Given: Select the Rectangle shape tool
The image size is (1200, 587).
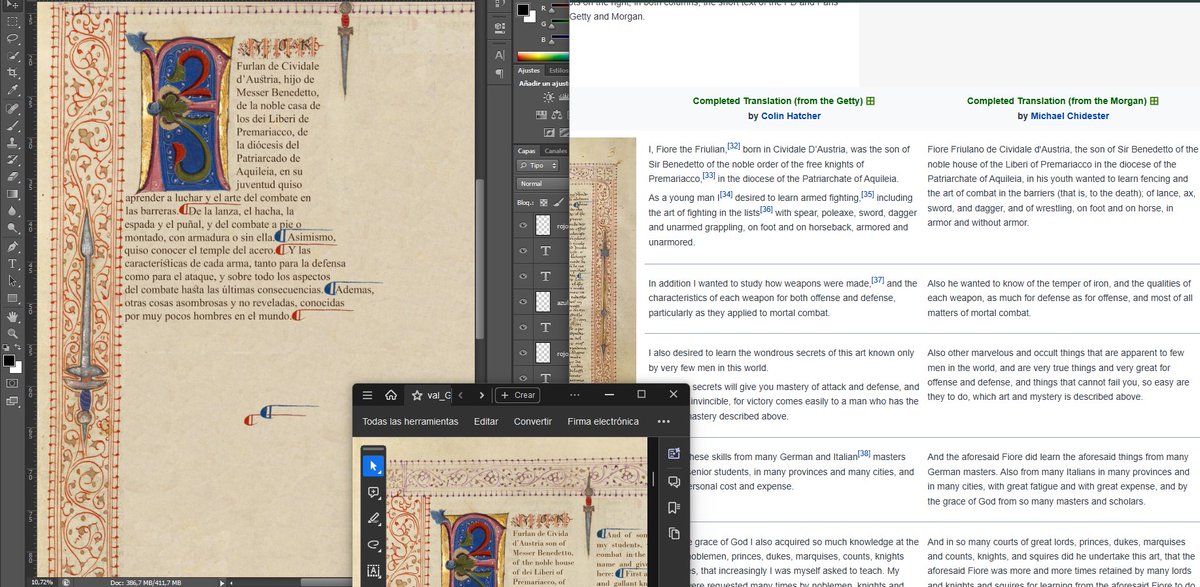Looking at the screenshot, I should (13, 298).
